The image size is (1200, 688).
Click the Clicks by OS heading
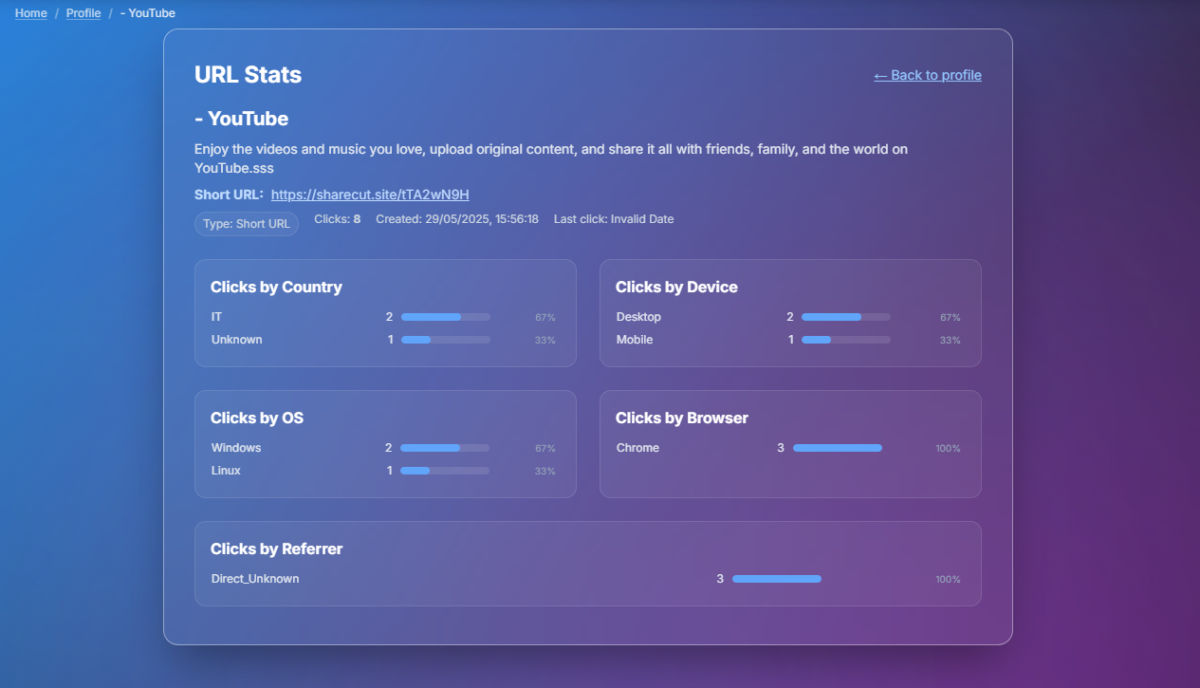pyautogui.click(x=257, y=418)
